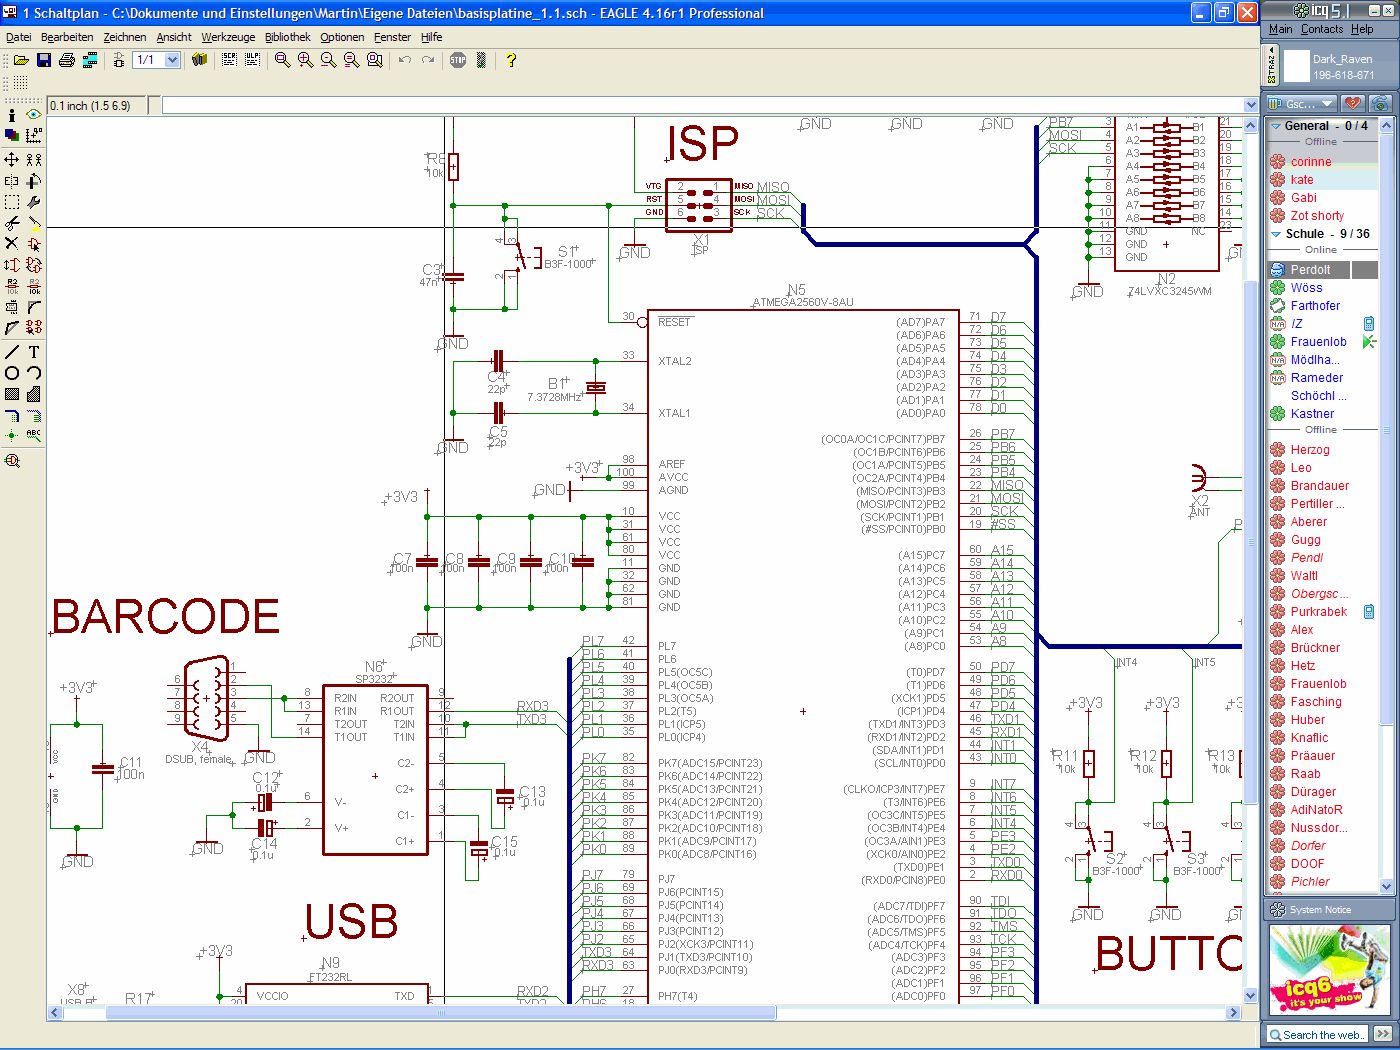Save the schematic with the floppy disk icon

coord(44,60)
